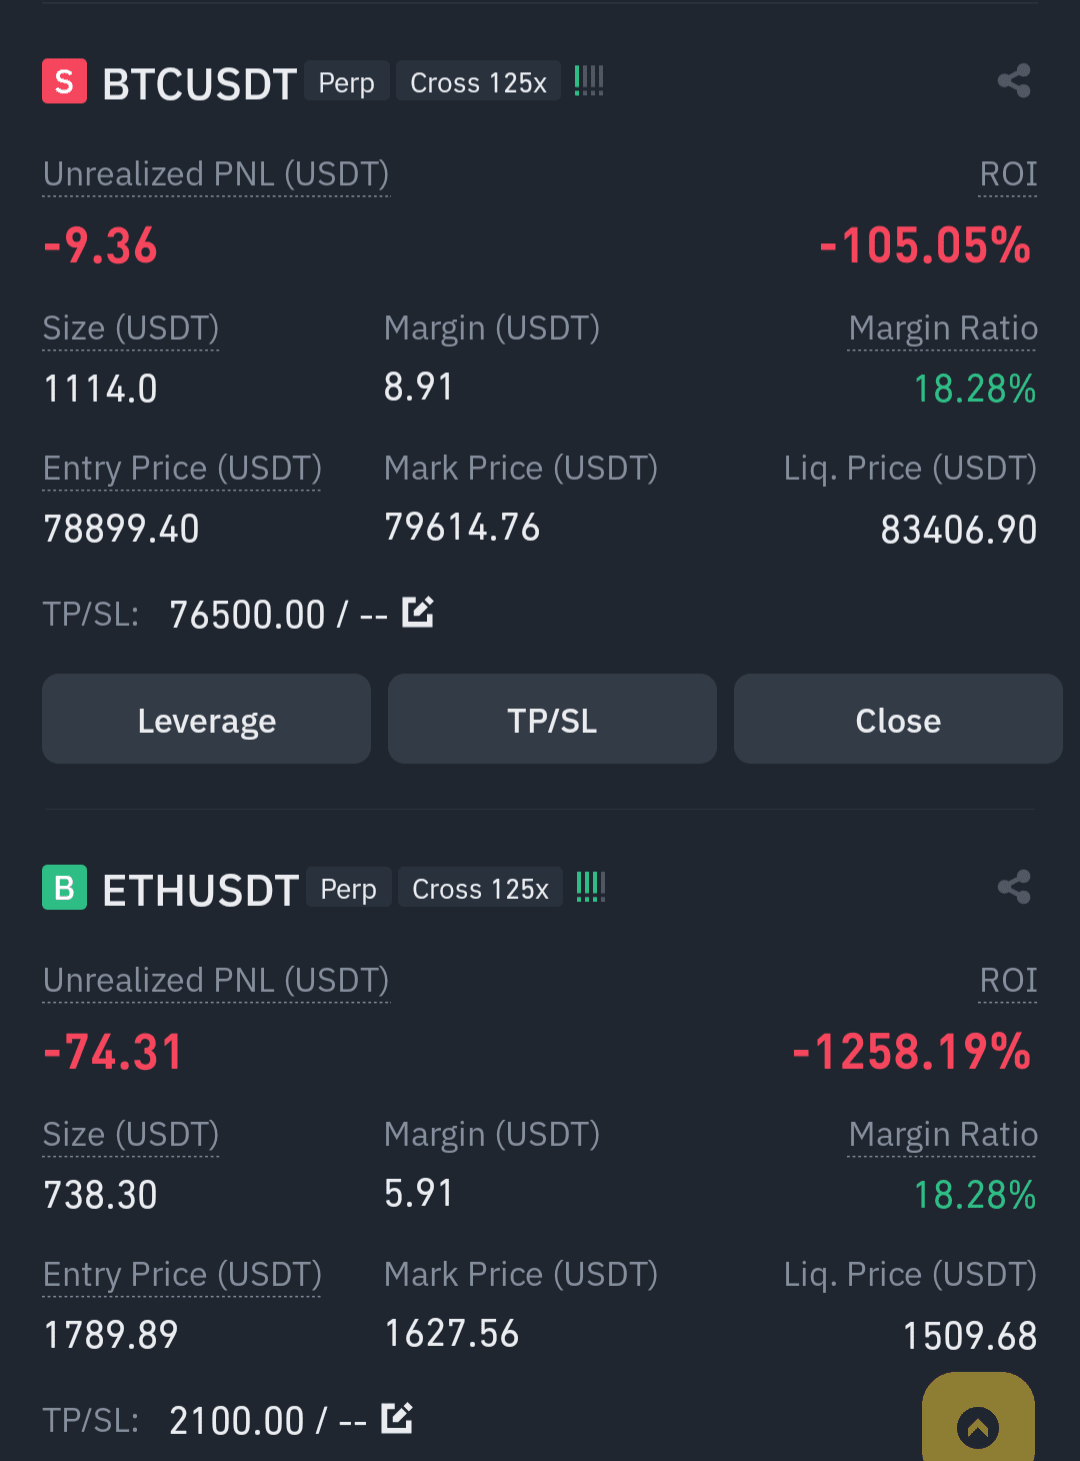Open the TP/SL button for BTCUSDT
The image size is (1080, 1461).
552,719
